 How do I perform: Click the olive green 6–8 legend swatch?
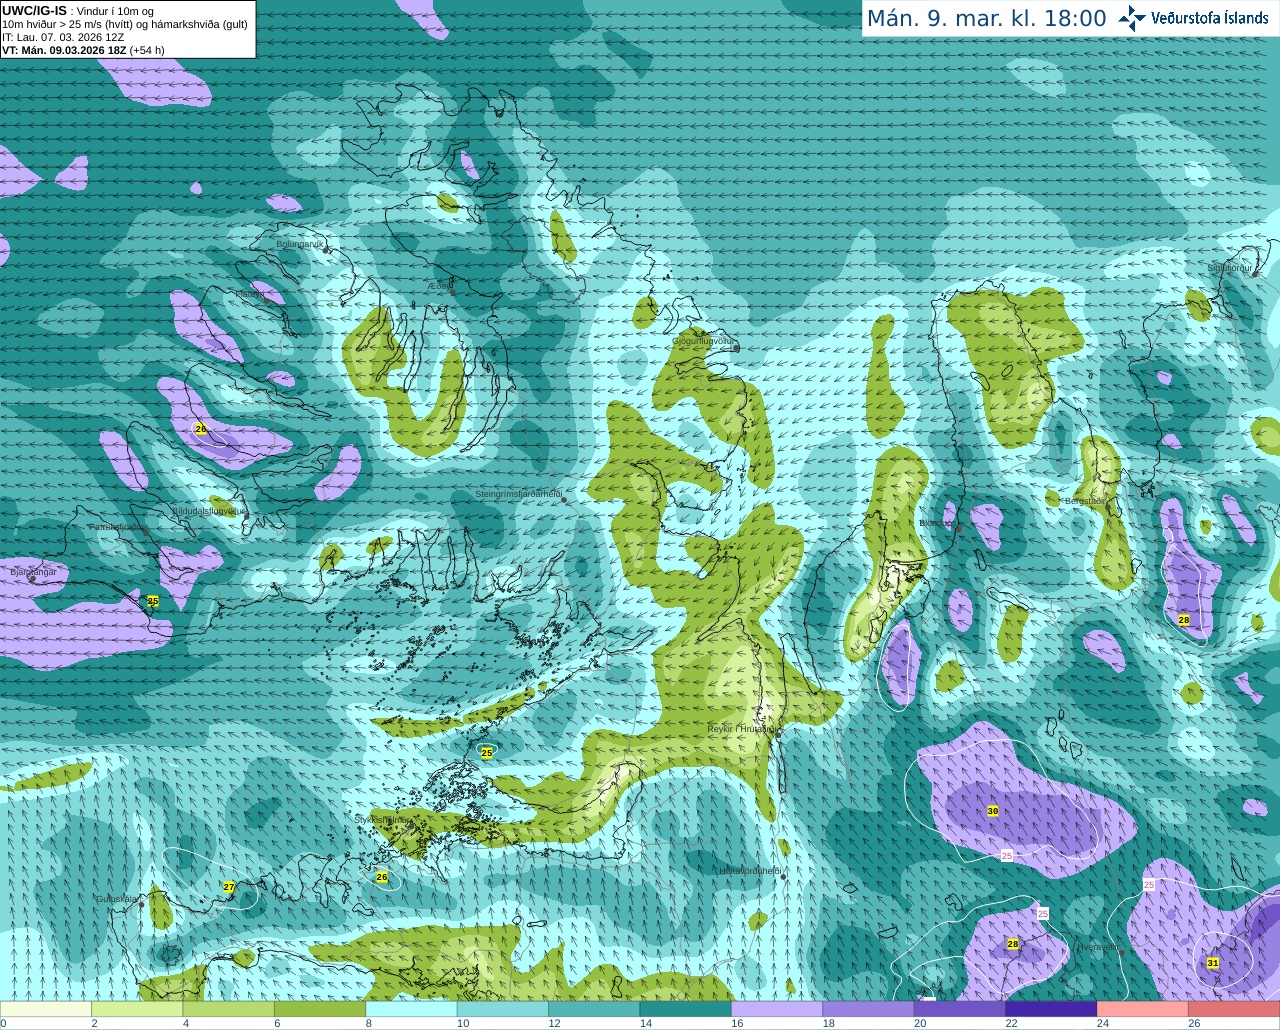point(320,1010)
